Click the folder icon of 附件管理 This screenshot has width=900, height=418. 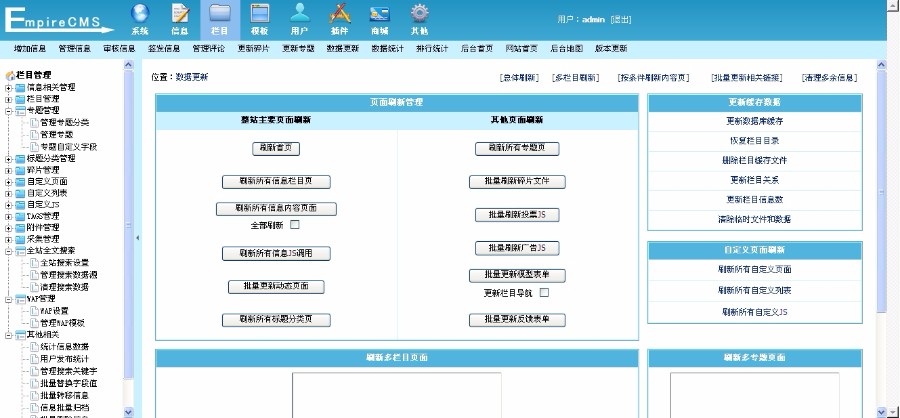(x=20, y=228)
